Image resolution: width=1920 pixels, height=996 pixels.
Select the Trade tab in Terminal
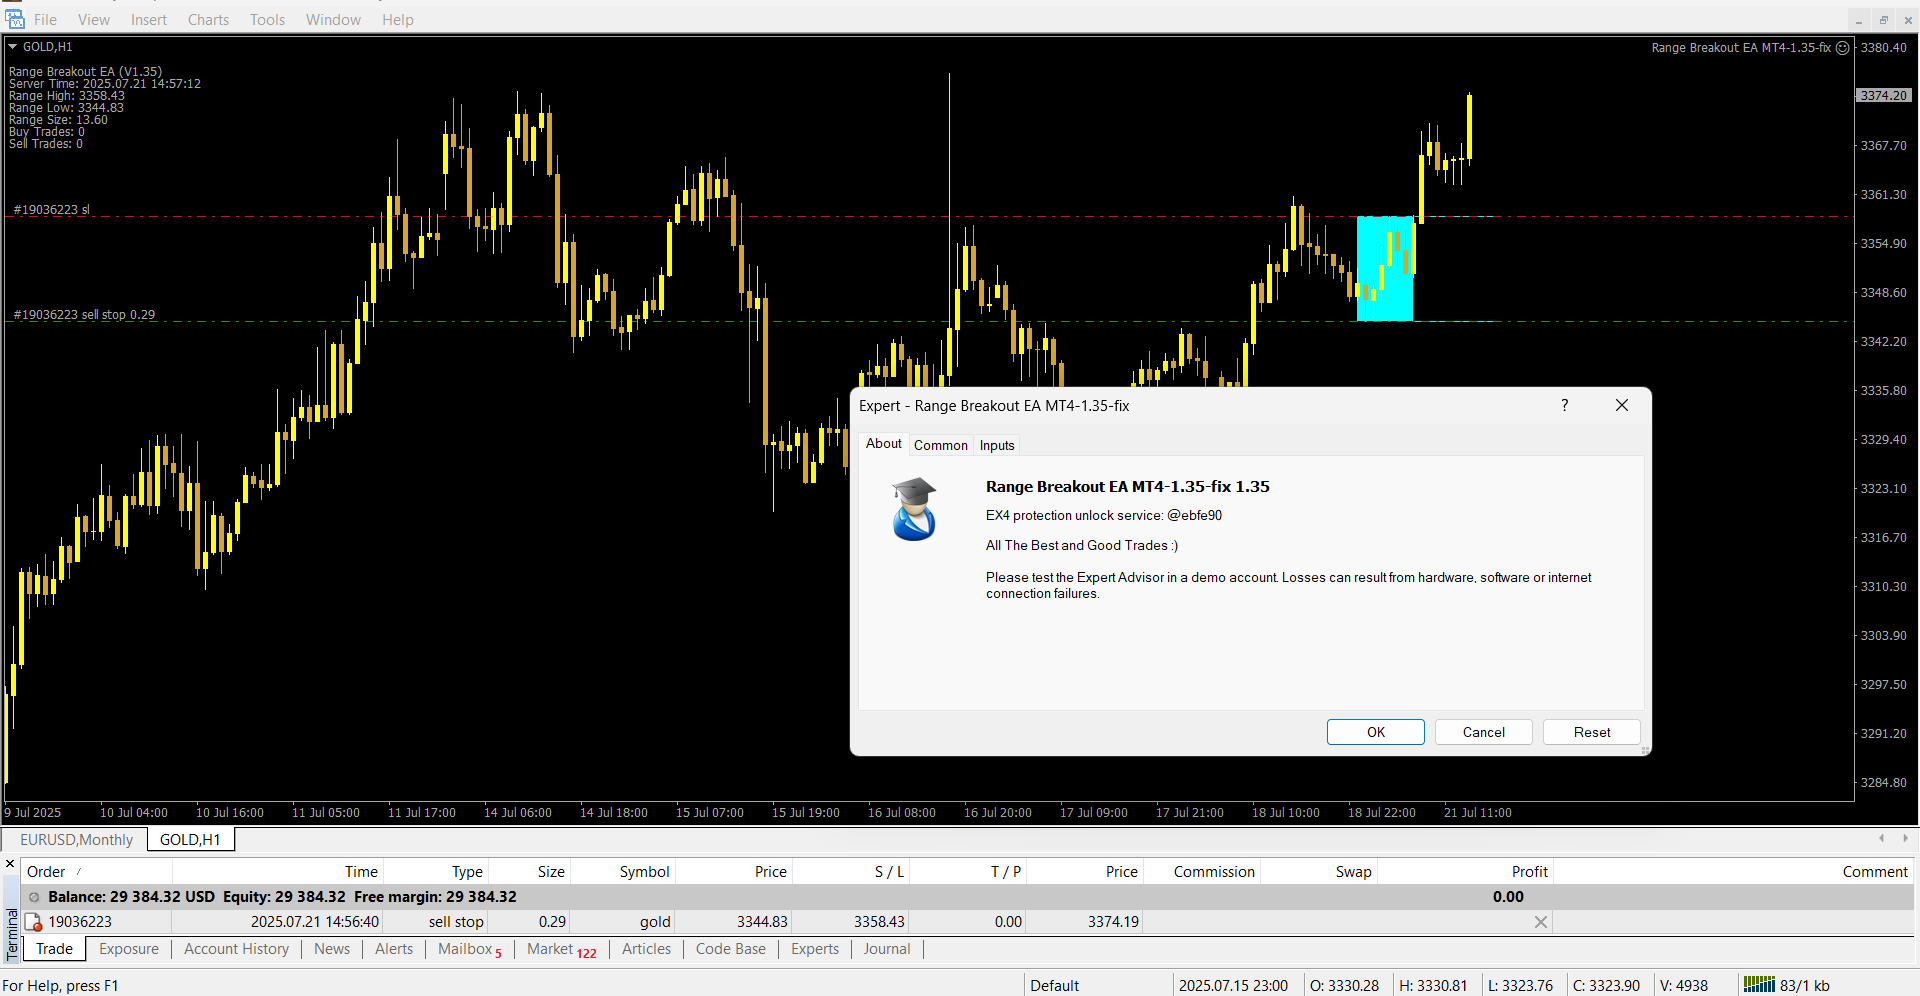click(55, 949)
